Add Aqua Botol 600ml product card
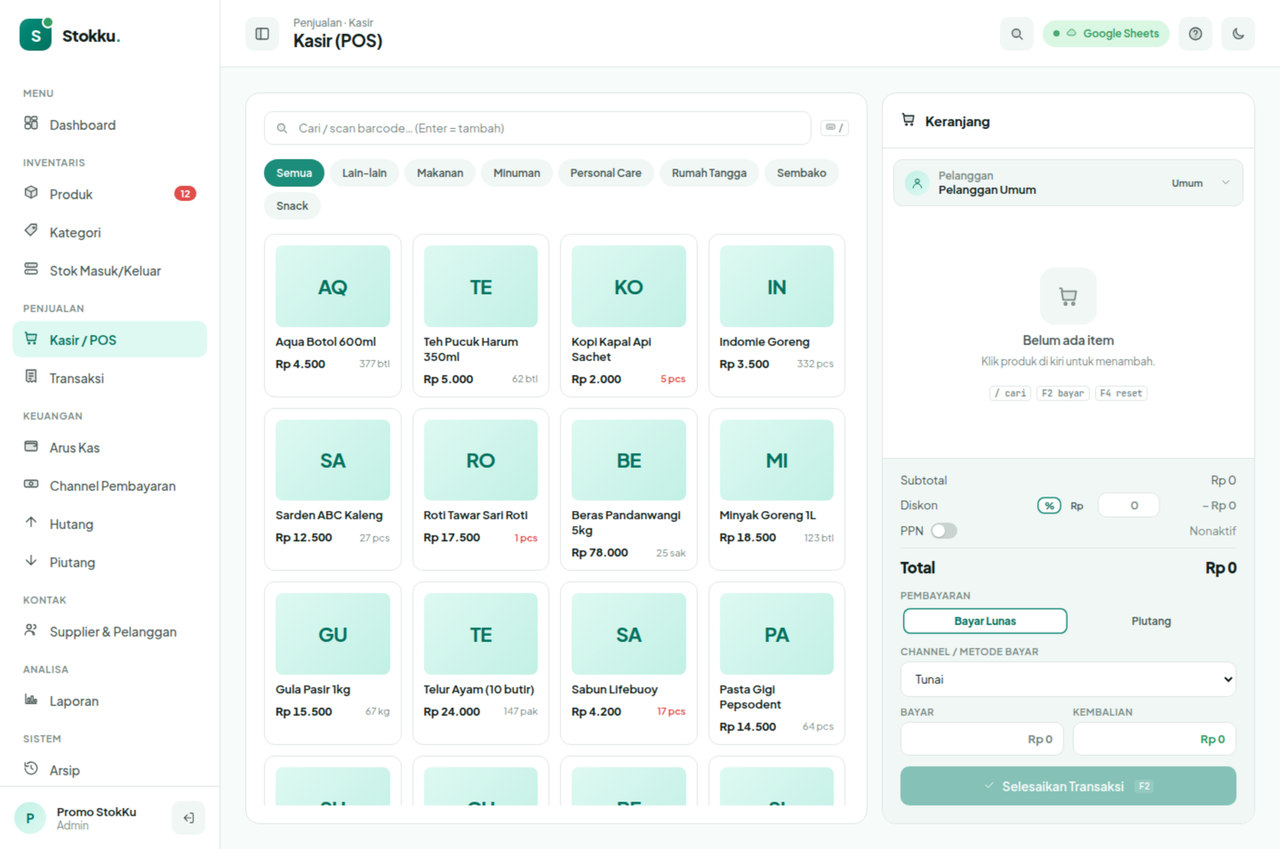The width and height of the screenshot is (1280, 849). click(x=333, y=316)
